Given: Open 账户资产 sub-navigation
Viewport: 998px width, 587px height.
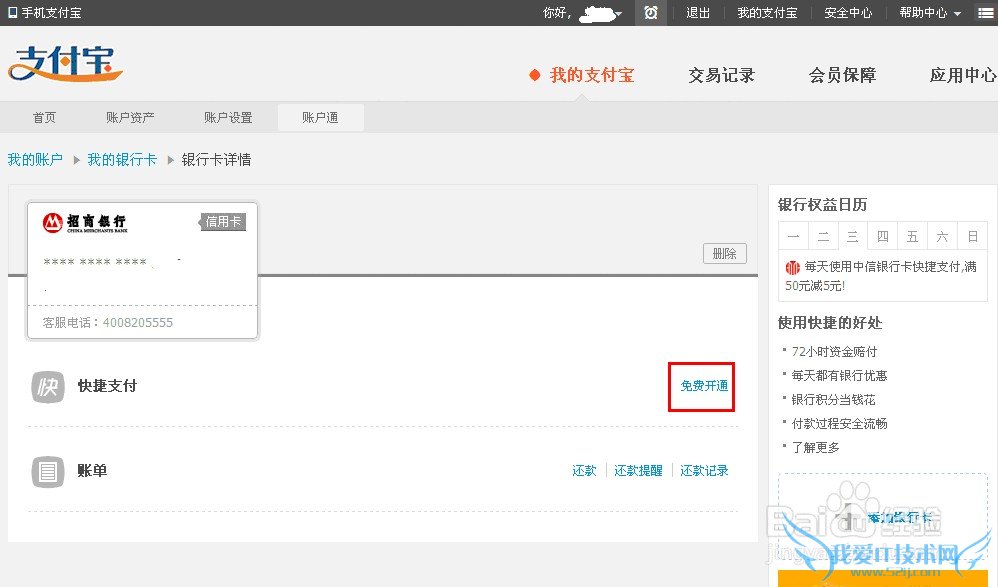Looking at the screenshot, I should click(130, 117).
